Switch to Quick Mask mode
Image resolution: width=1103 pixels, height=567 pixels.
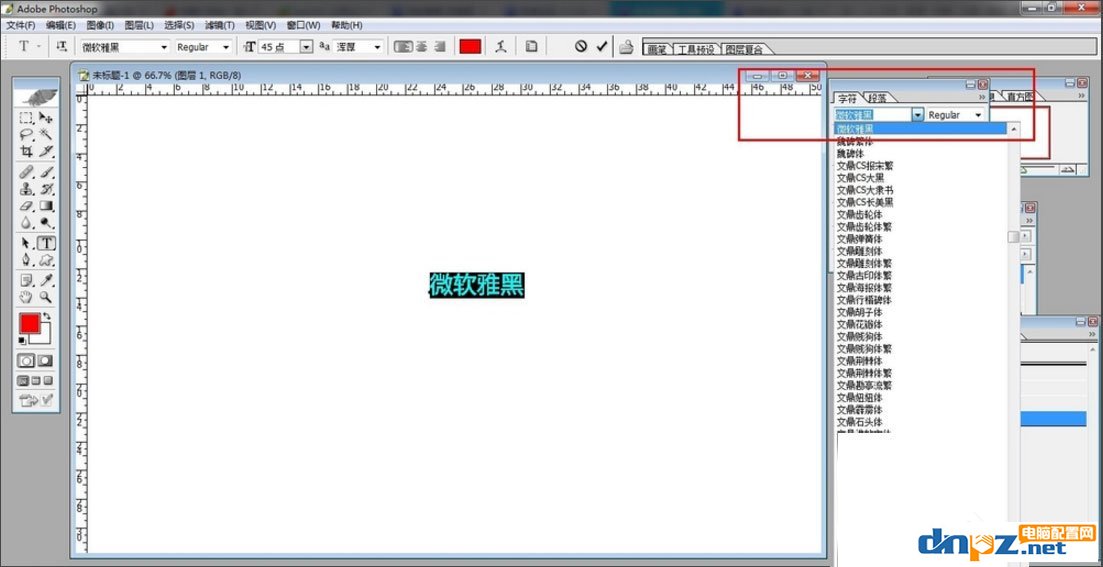pos(45,360)
